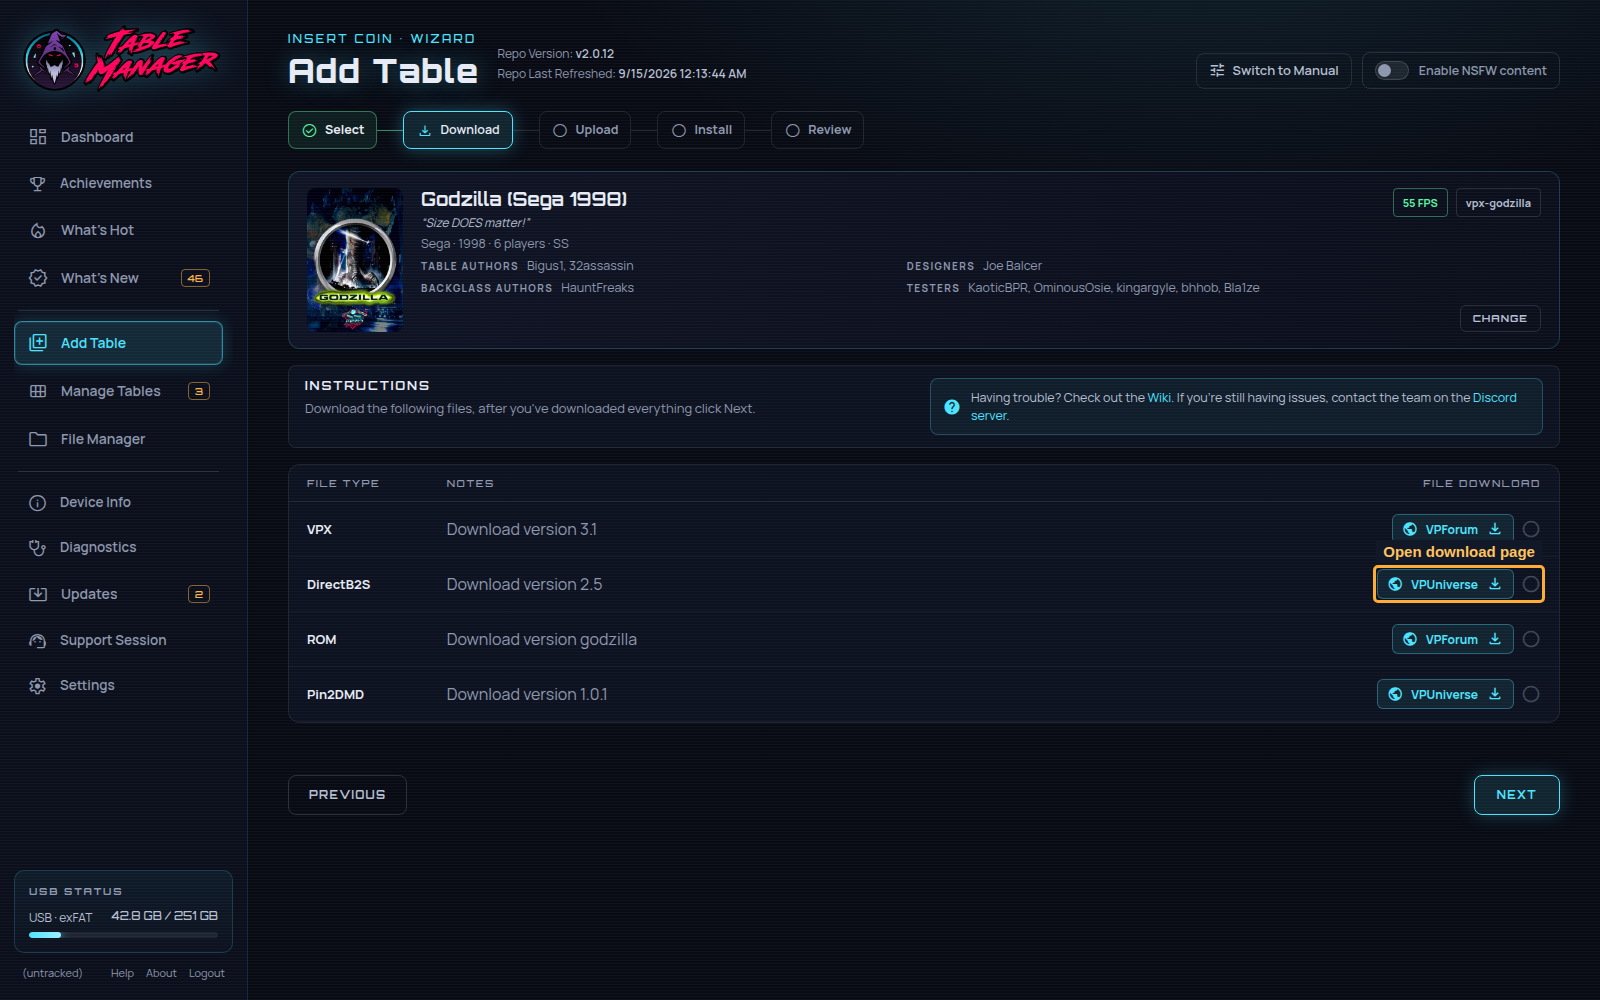Screen dimensions: 1600x1000
Task: Jump to the Upload wizard step
Action: (585, 130)
